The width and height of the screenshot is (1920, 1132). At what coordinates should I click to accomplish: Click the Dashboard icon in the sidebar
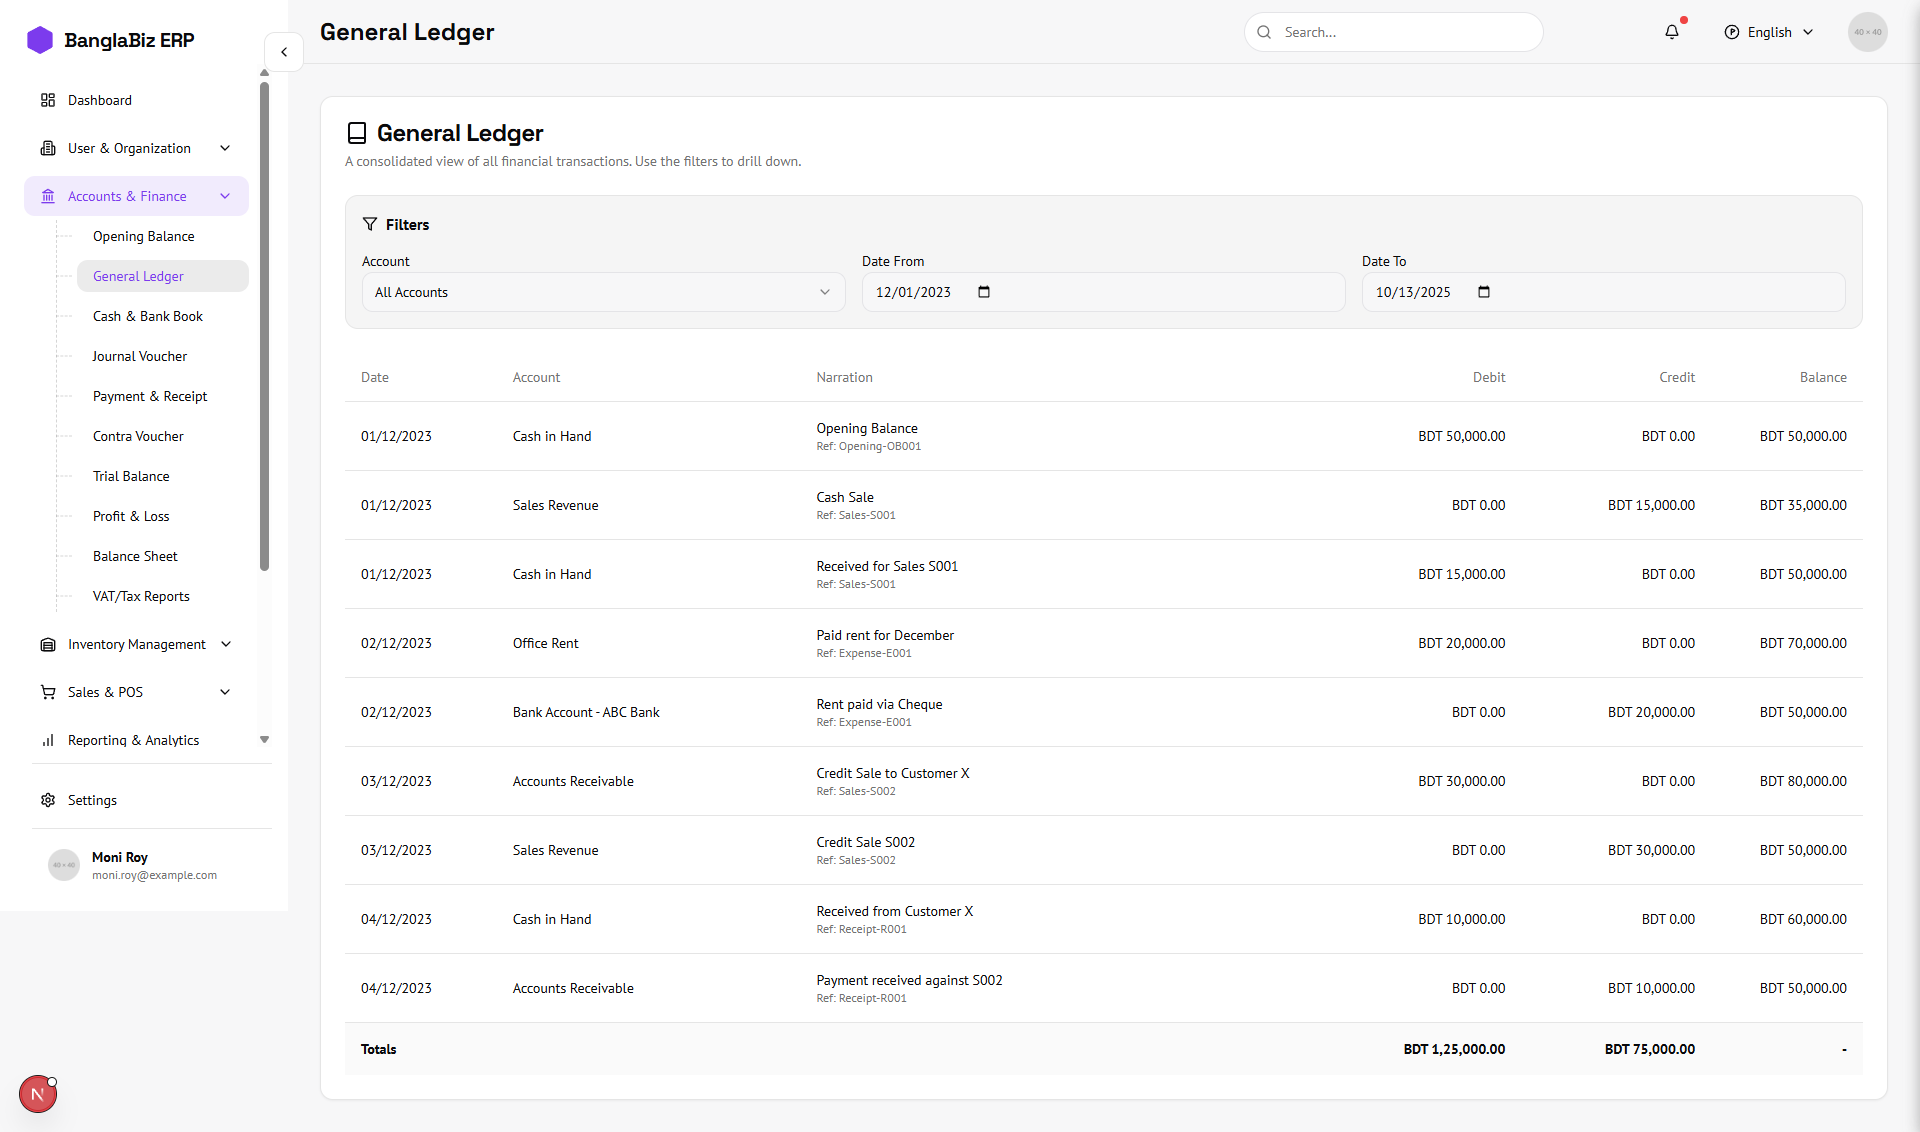click(48, 99)
